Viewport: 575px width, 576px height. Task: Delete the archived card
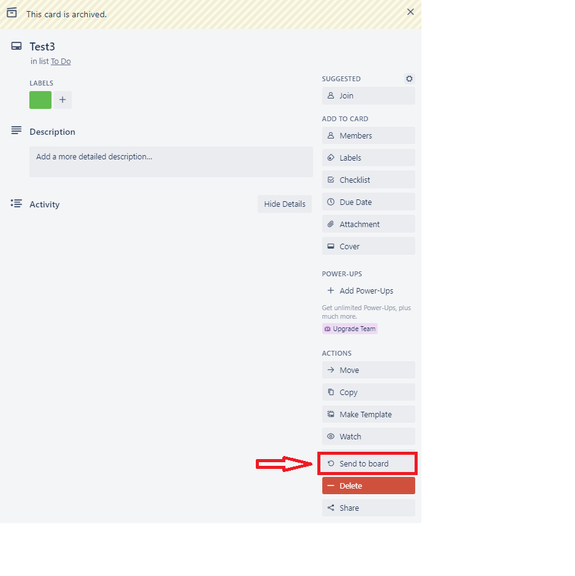(368, 486)
